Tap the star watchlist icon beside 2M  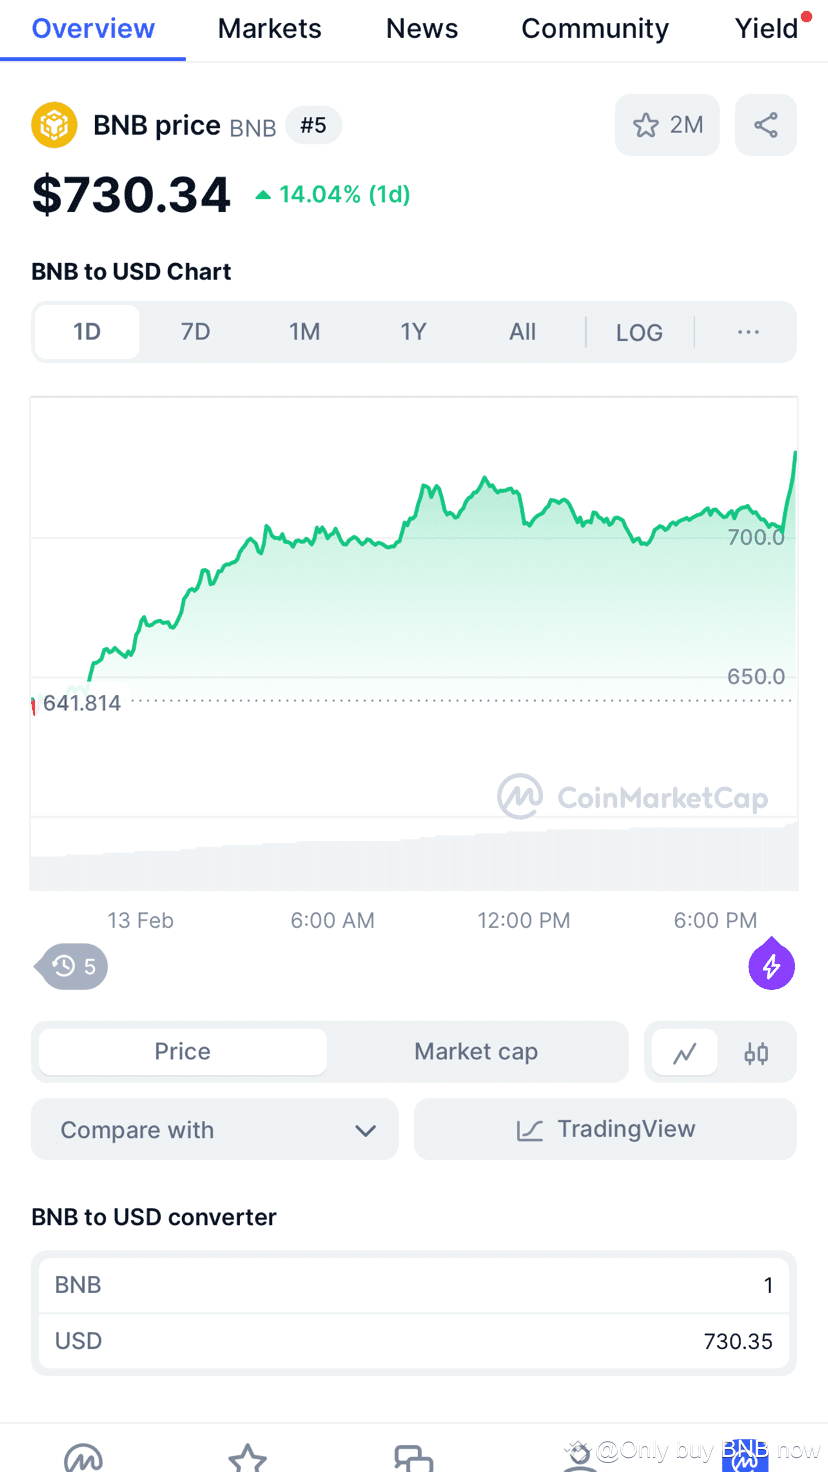[646, 126]
